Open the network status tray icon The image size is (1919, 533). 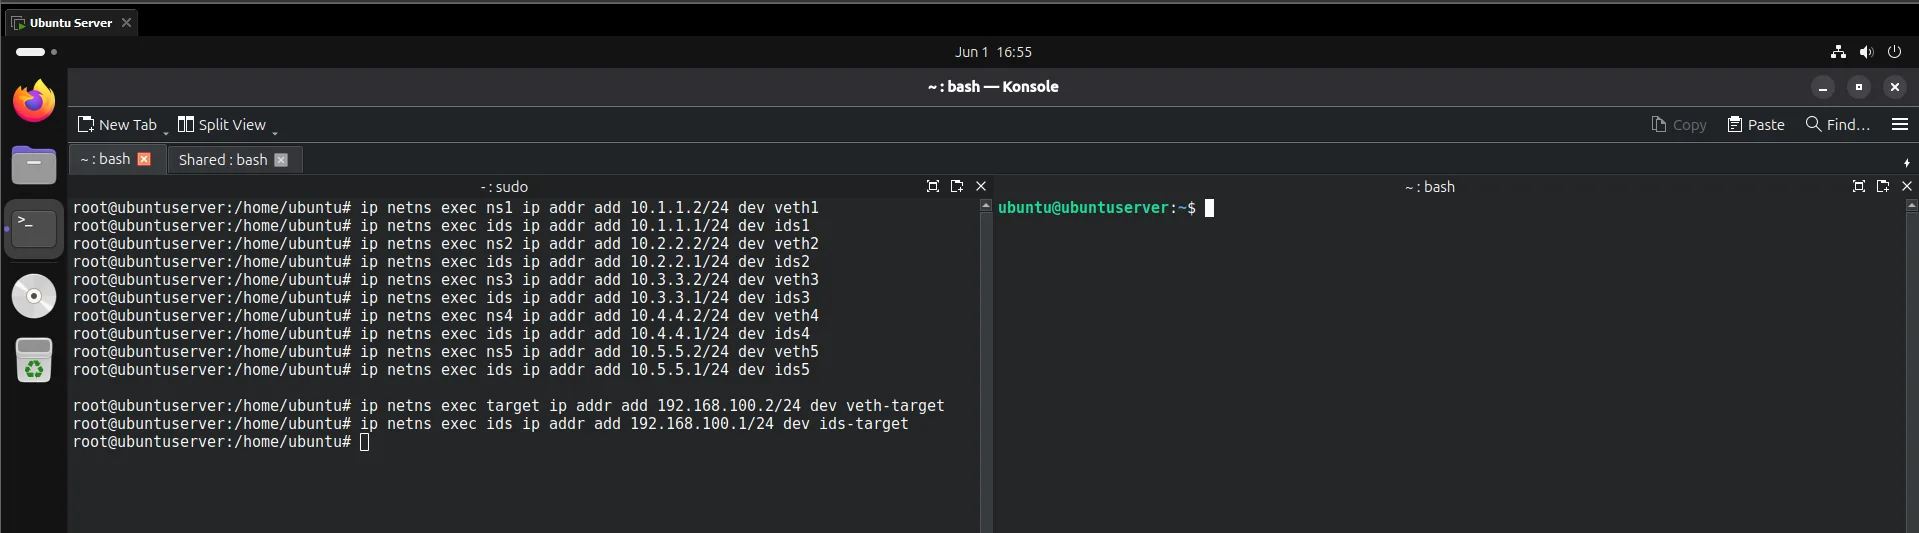pos(1838,52)
